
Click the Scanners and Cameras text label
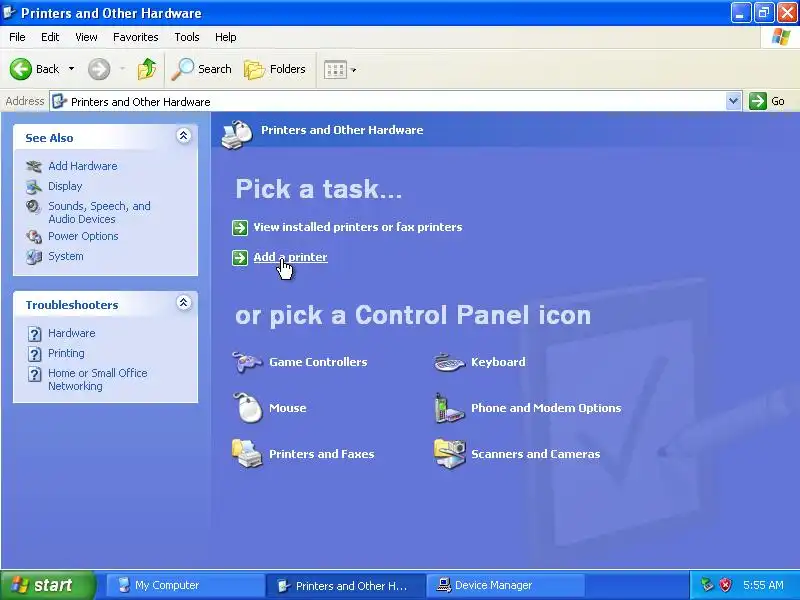(536, 454)
